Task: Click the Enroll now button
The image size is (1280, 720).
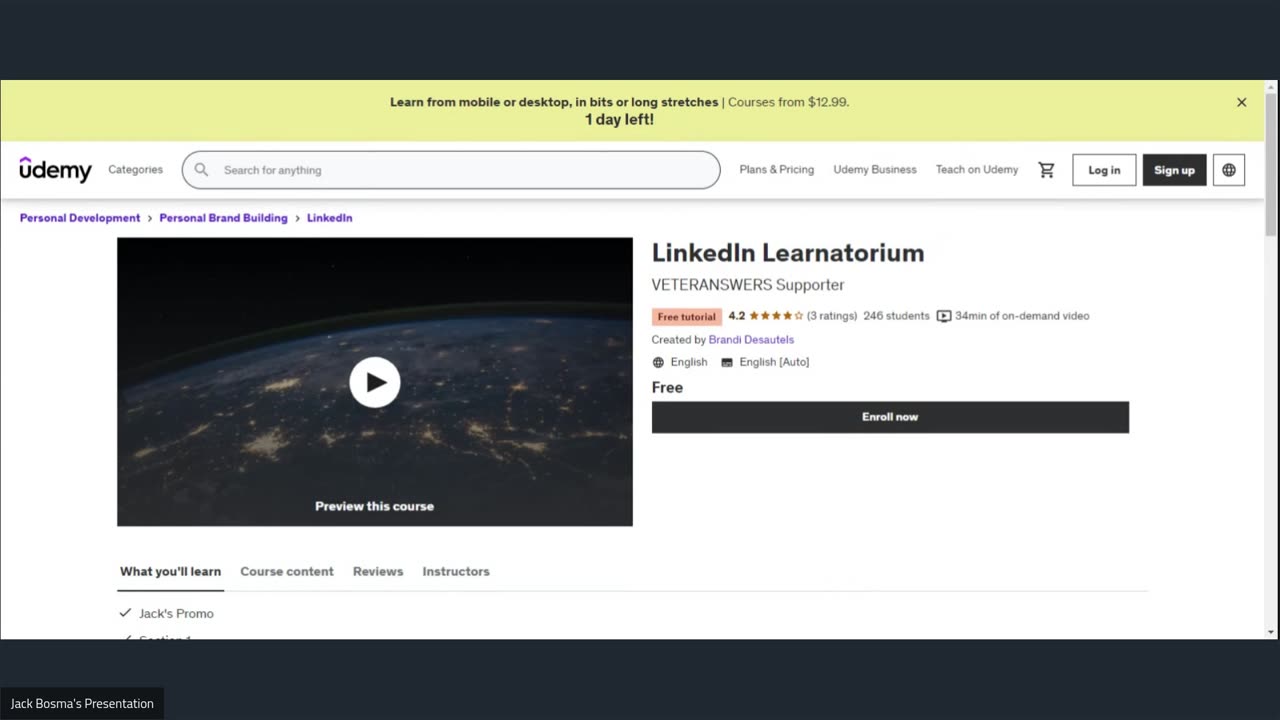Action: point(890,417)
